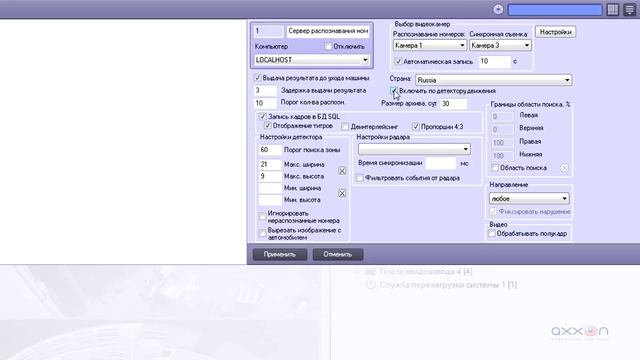
Task: Click the round icon left of the search bar
Action: [498, 9]
